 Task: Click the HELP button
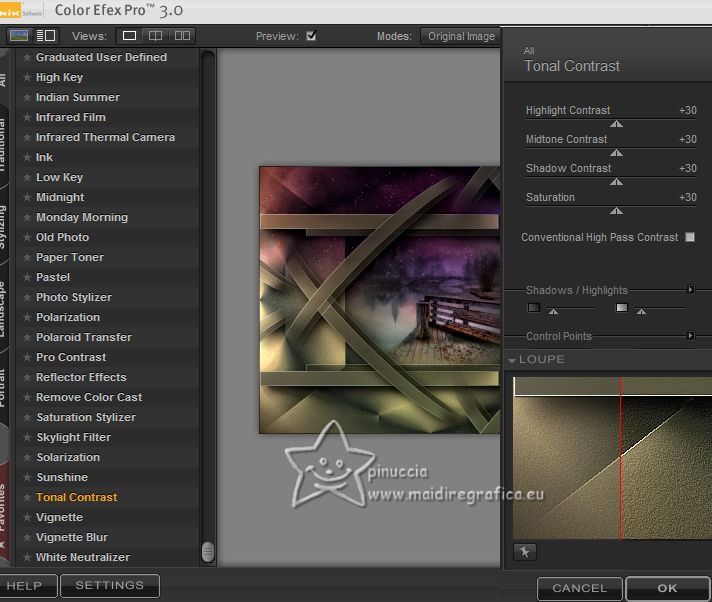coord(25,586)
